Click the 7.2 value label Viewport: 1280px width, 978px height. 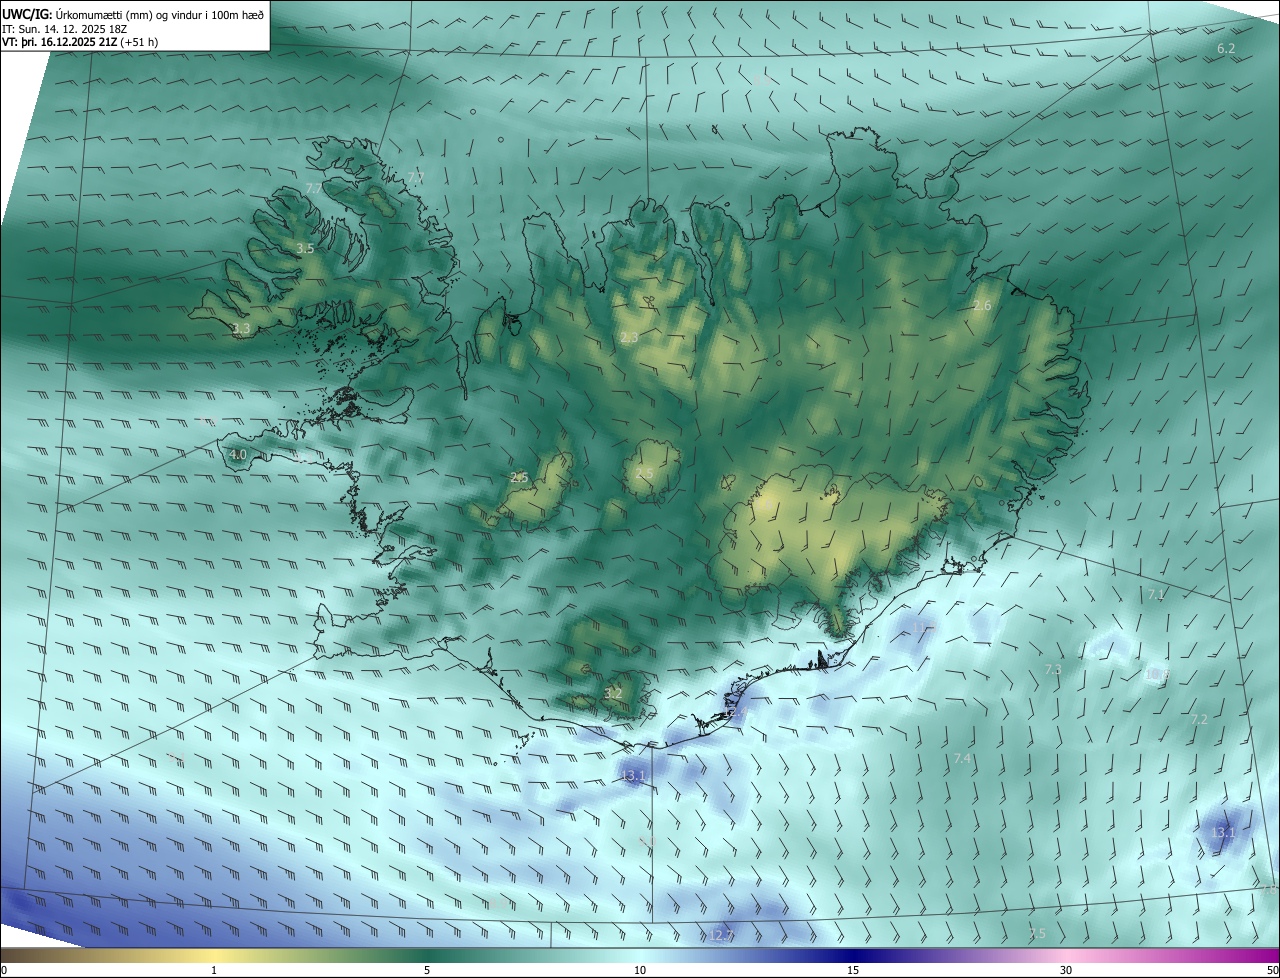tap(1199, 719)
